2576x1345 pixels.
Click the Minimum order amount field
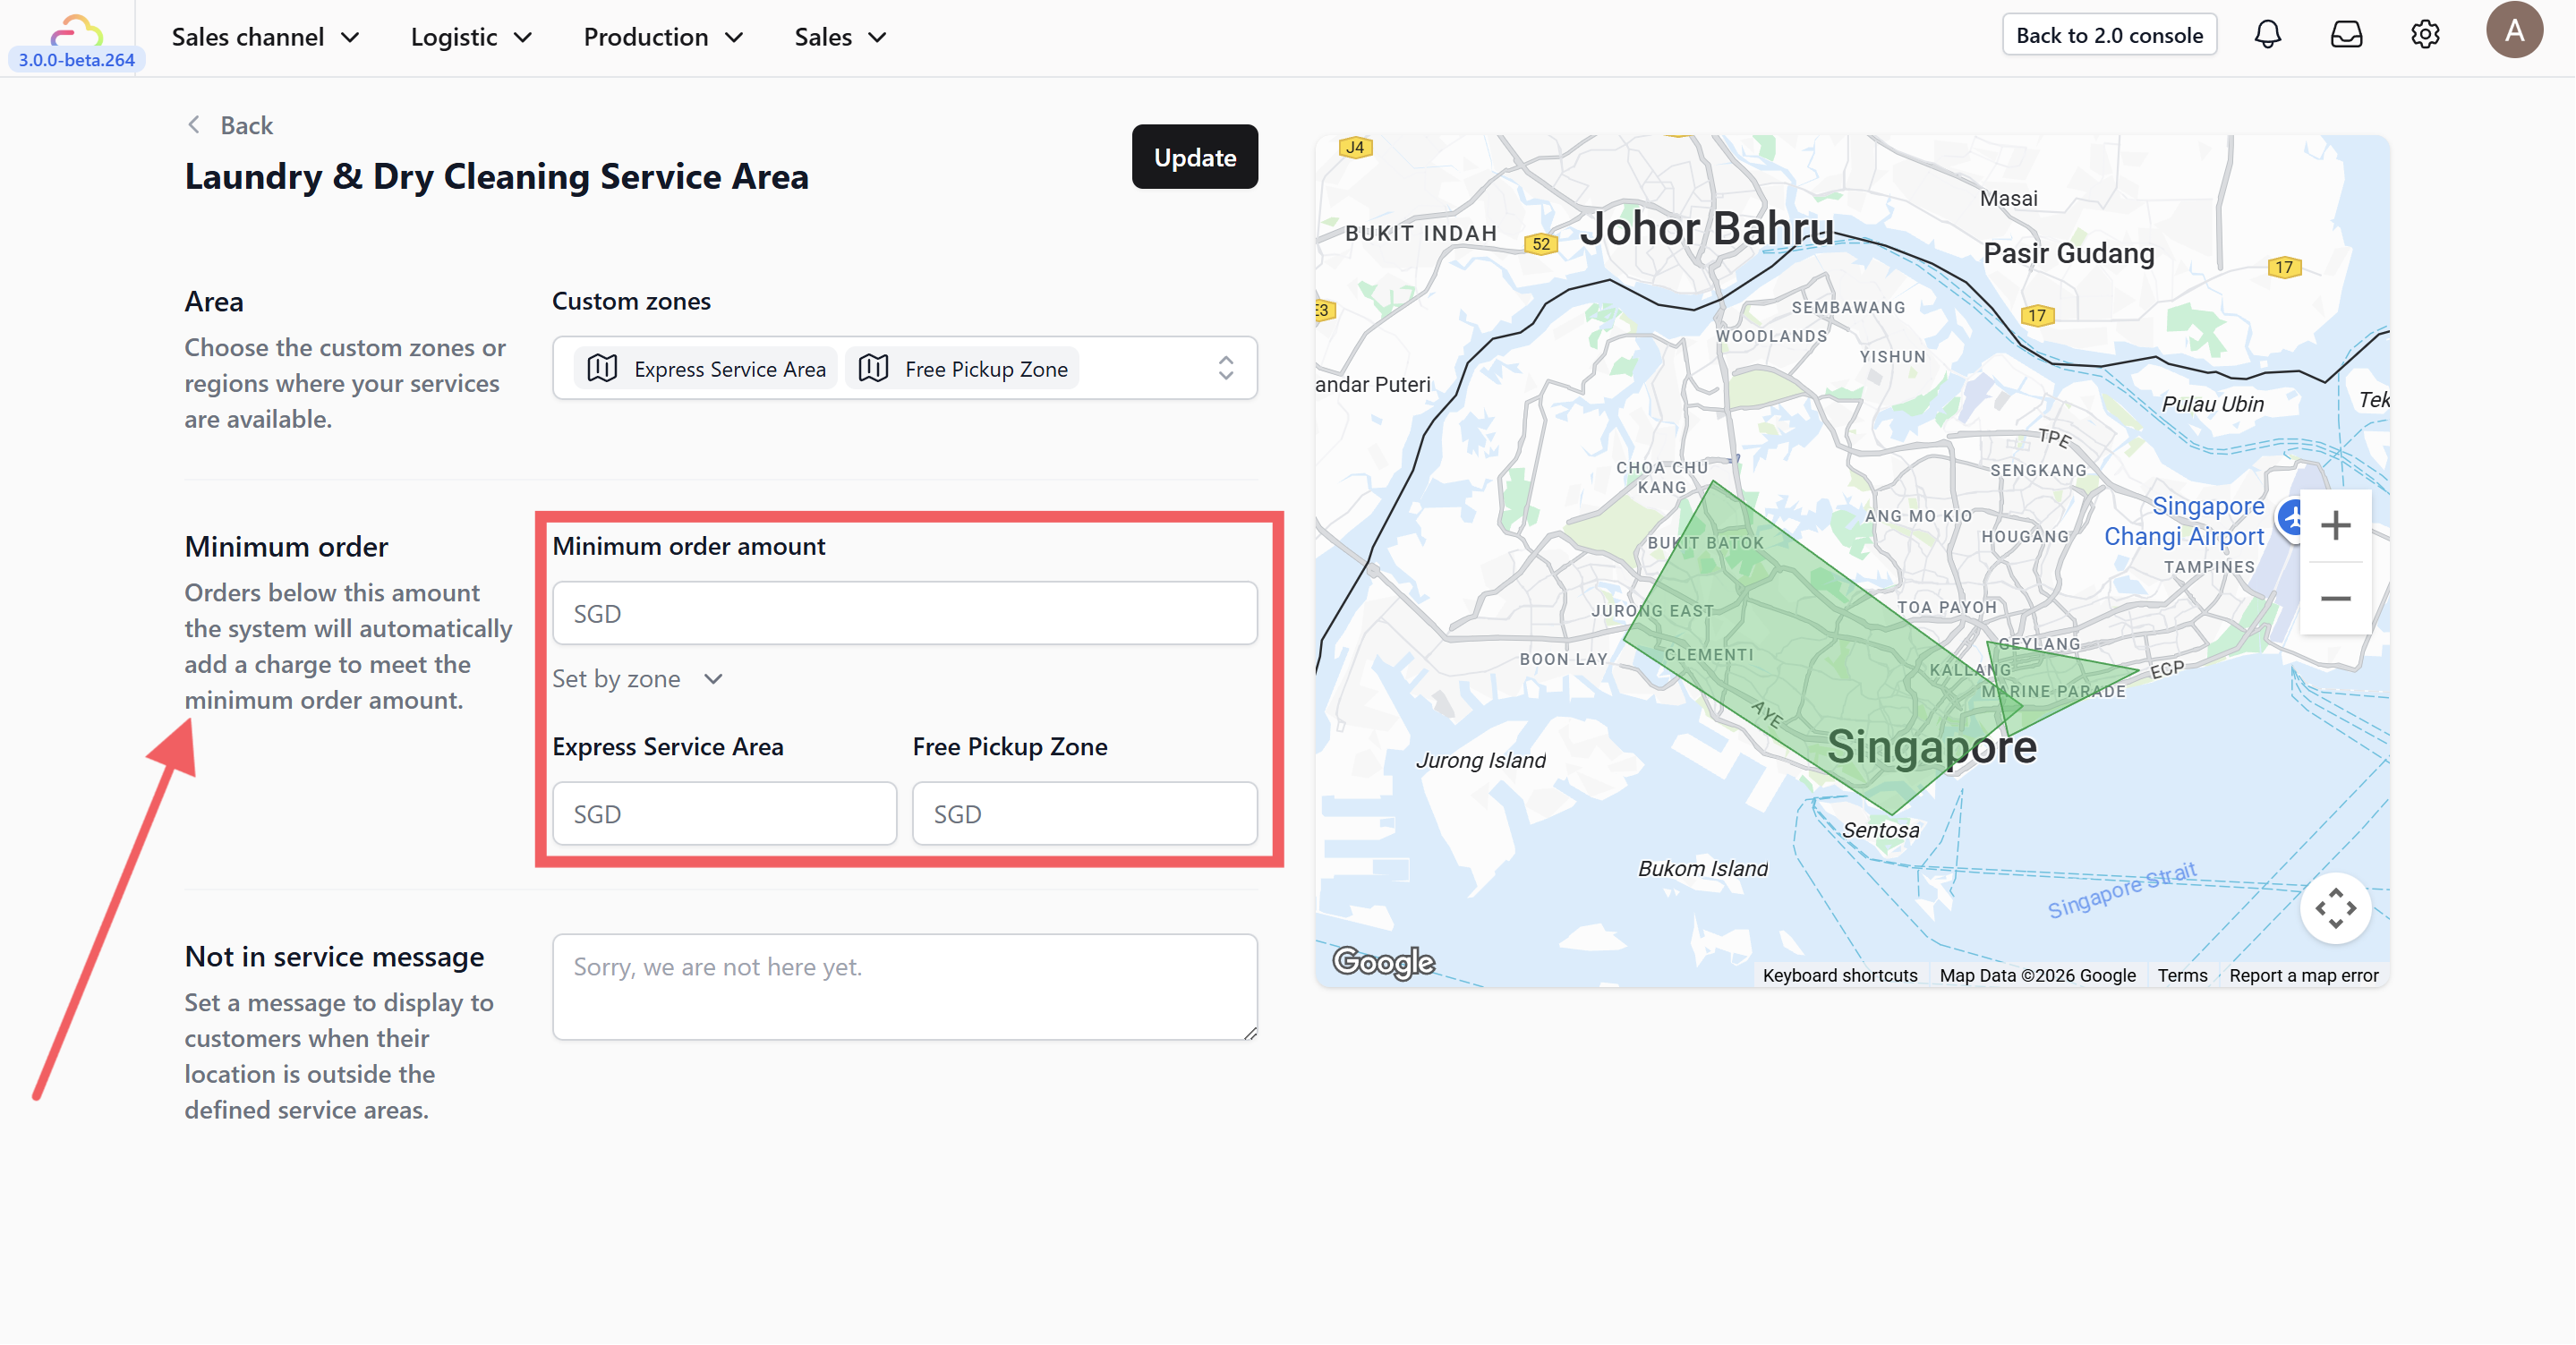(x=904, y=613)
